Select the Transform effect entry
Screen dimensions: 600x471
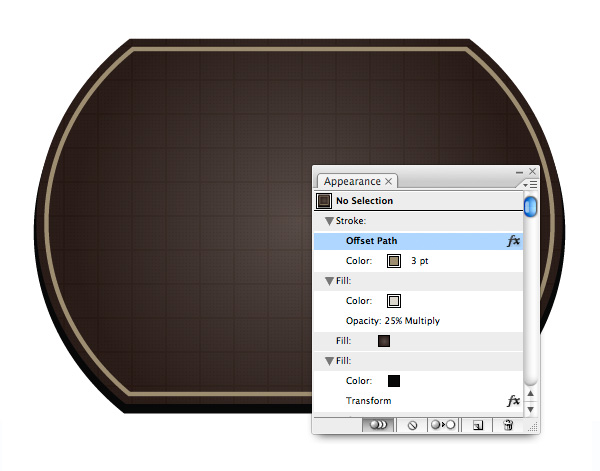pos(369,401)
